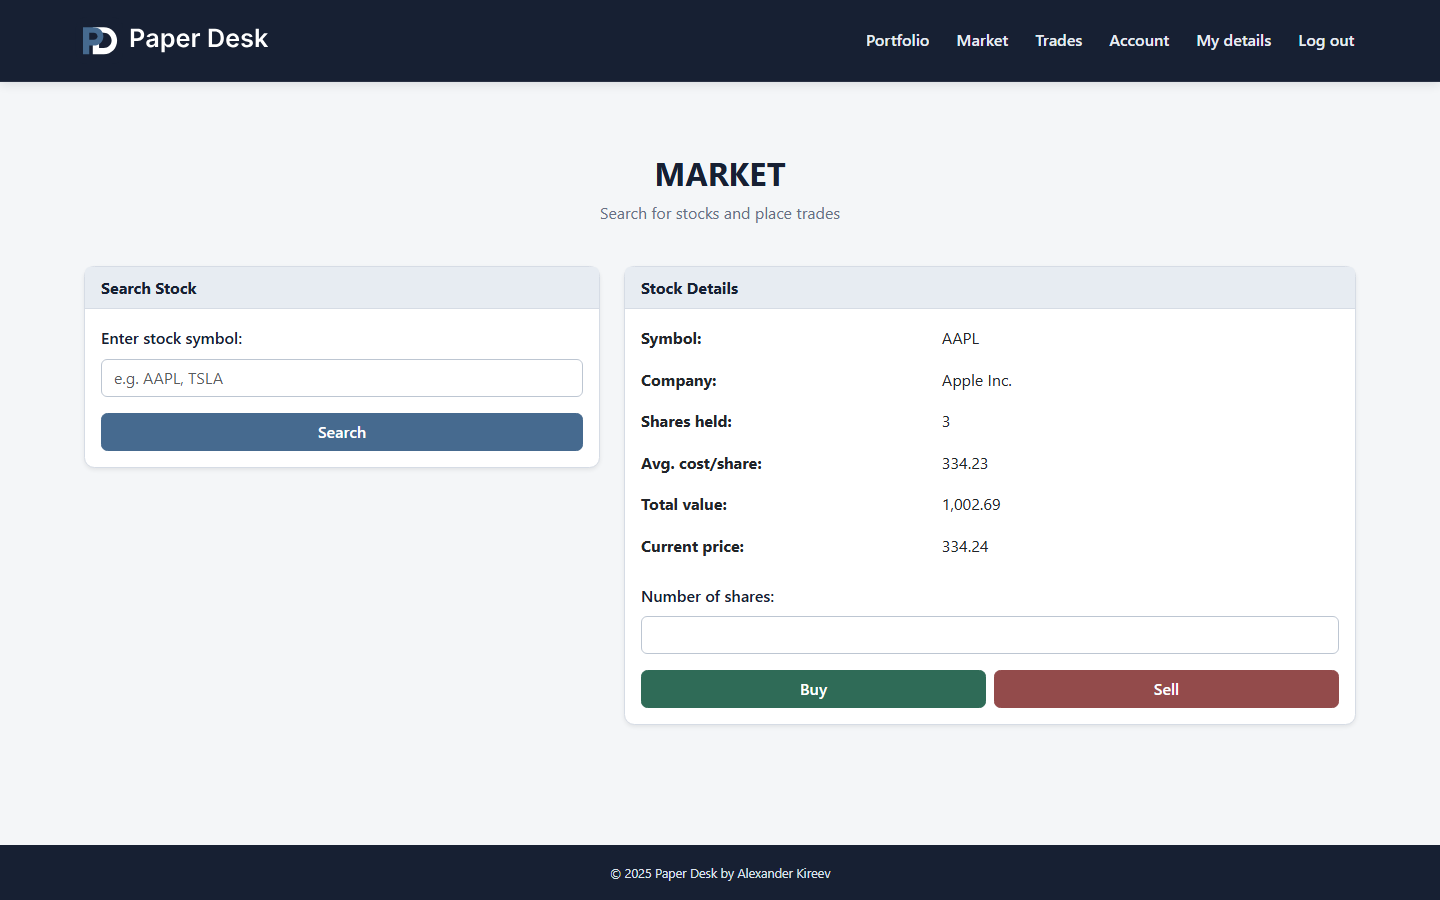The width and height of the screenshot is (1440, 900).
Task: Click the 'Shares held:' label
Action: click(686, 422)
